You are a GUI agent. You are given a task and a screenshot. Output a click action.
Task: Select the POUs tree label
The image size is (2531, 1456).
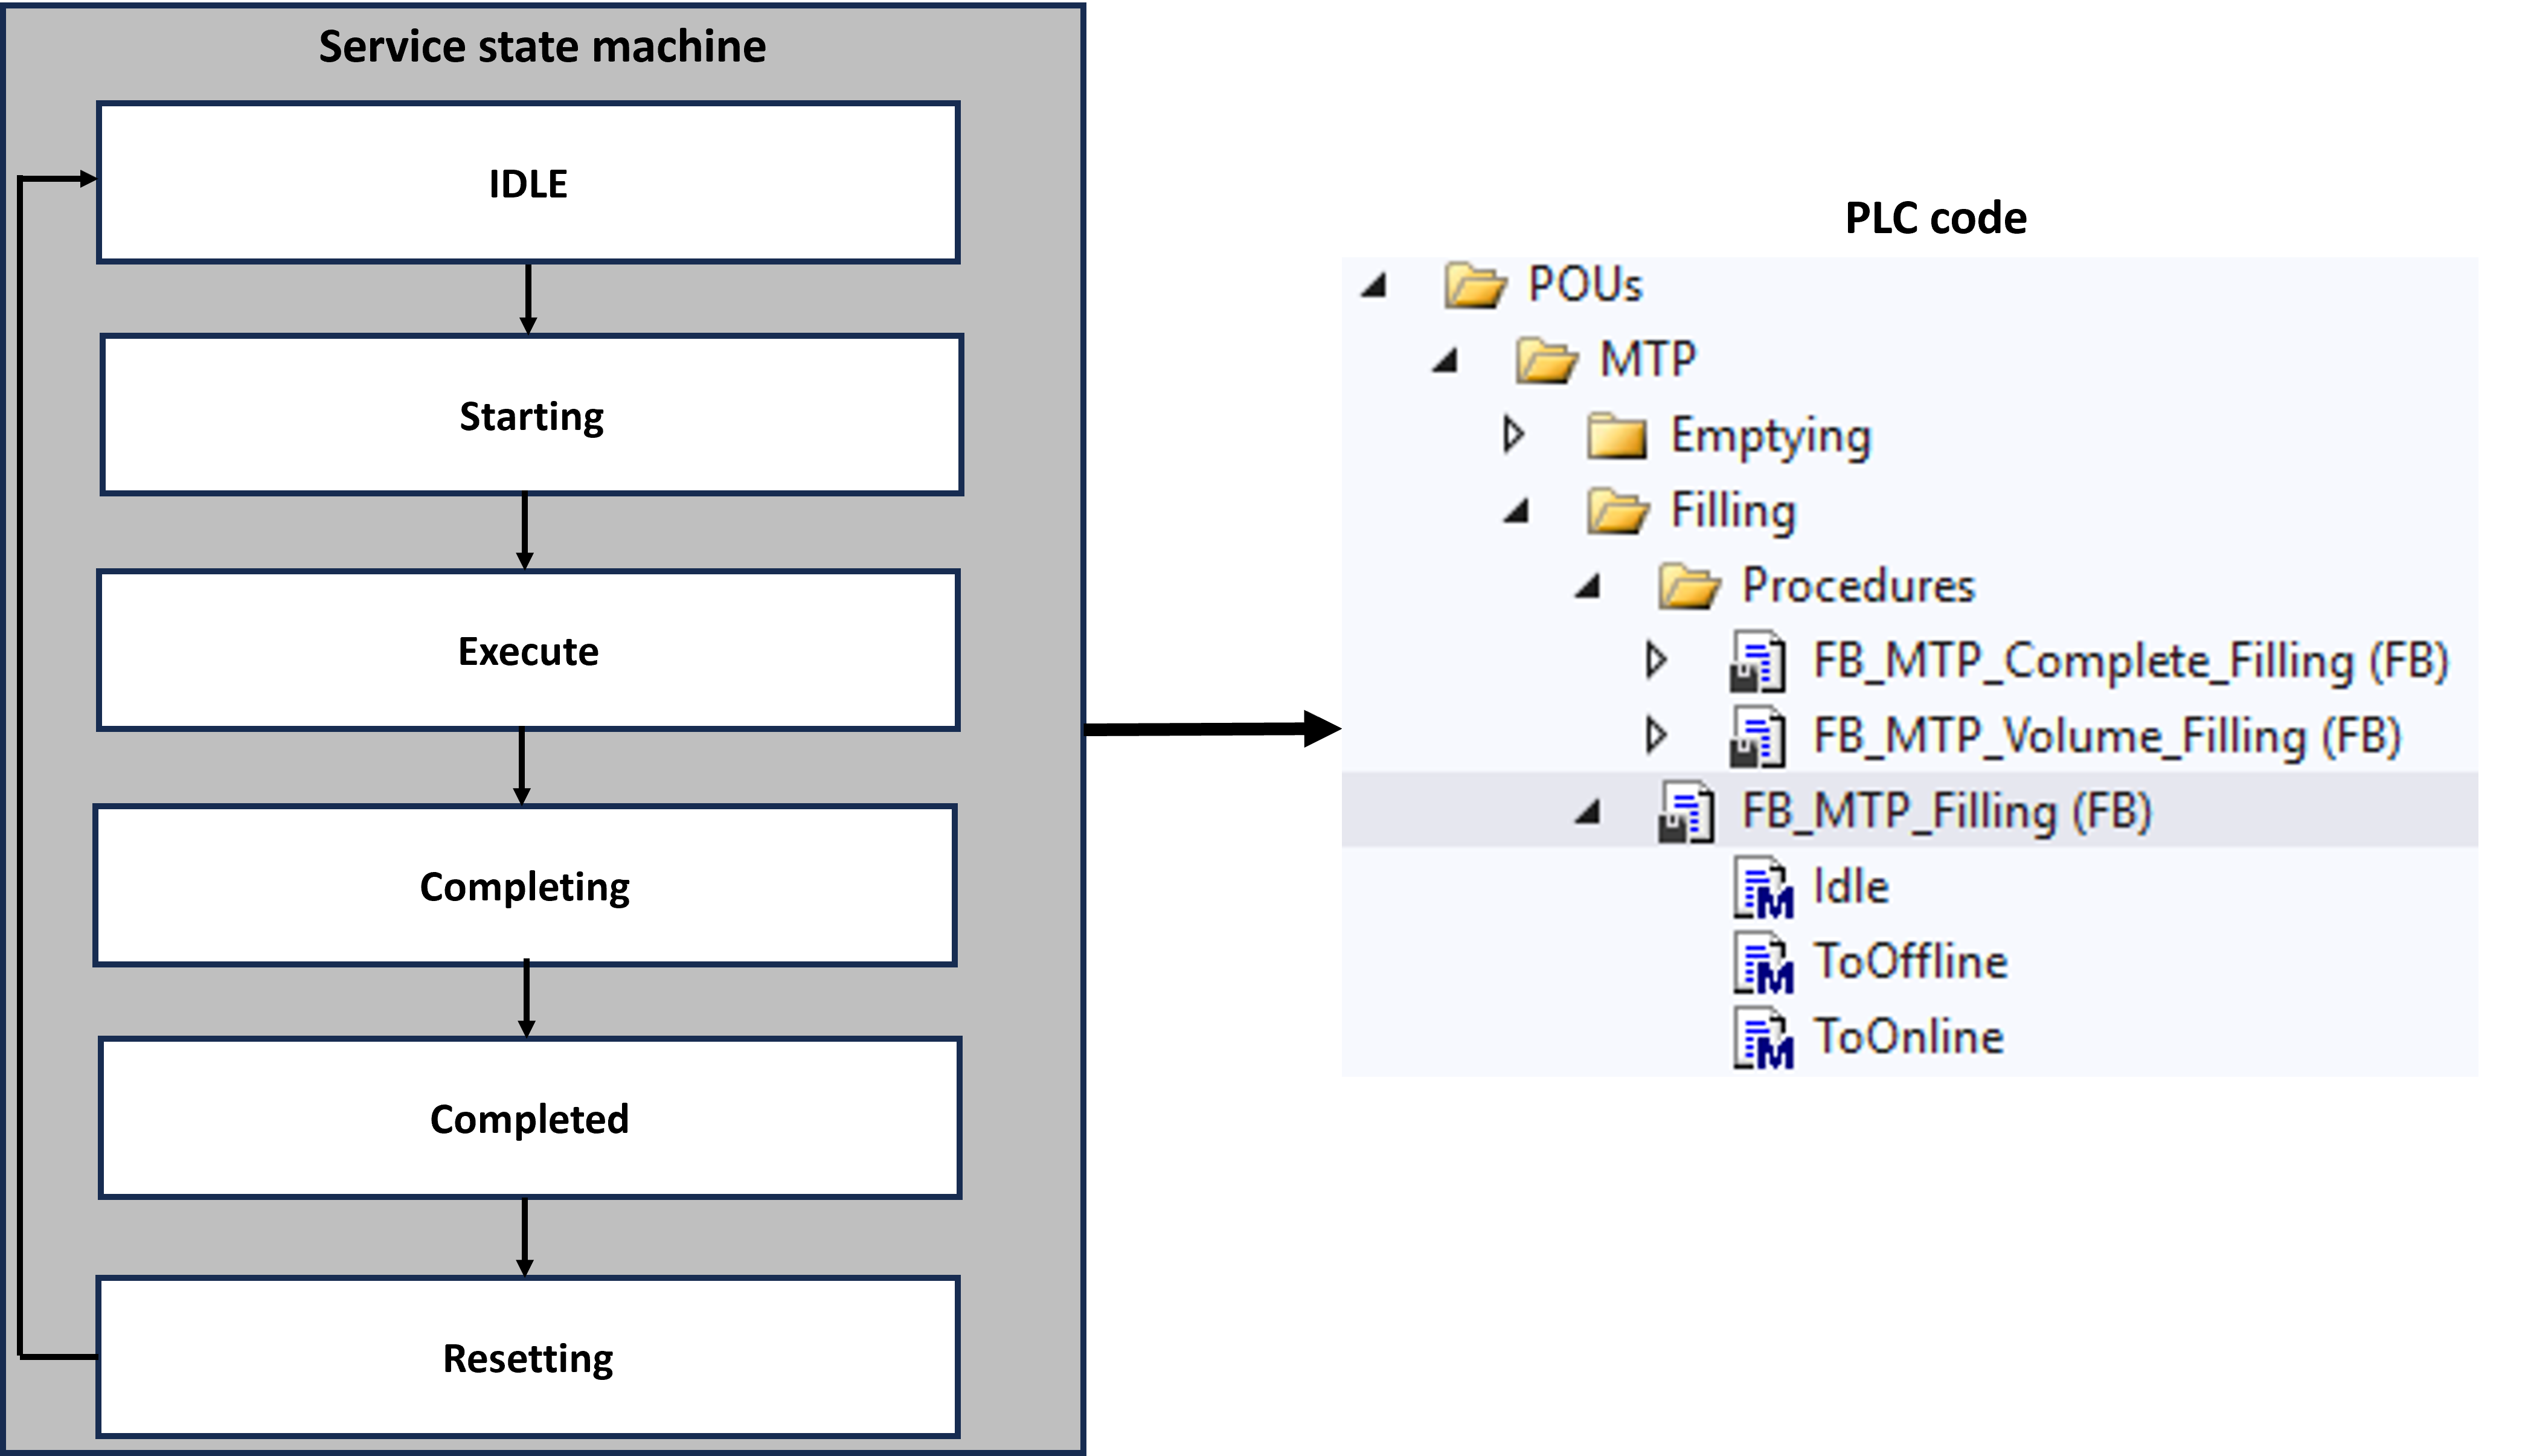coord(1585,285)
